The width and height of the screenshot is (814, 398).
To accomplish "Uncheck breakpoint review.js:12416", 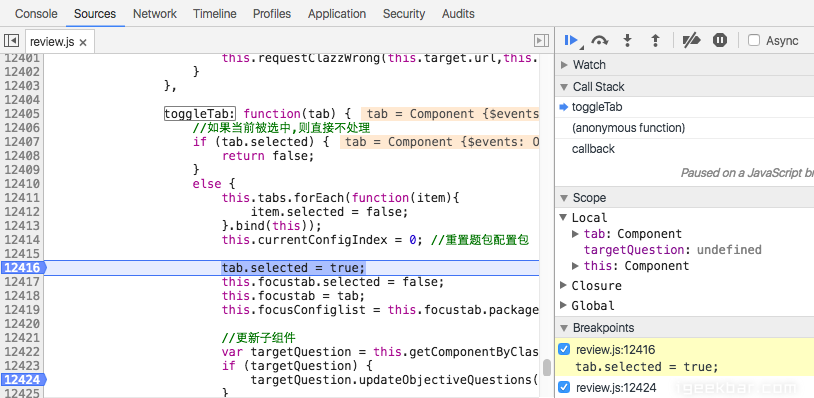I will 564,349.
